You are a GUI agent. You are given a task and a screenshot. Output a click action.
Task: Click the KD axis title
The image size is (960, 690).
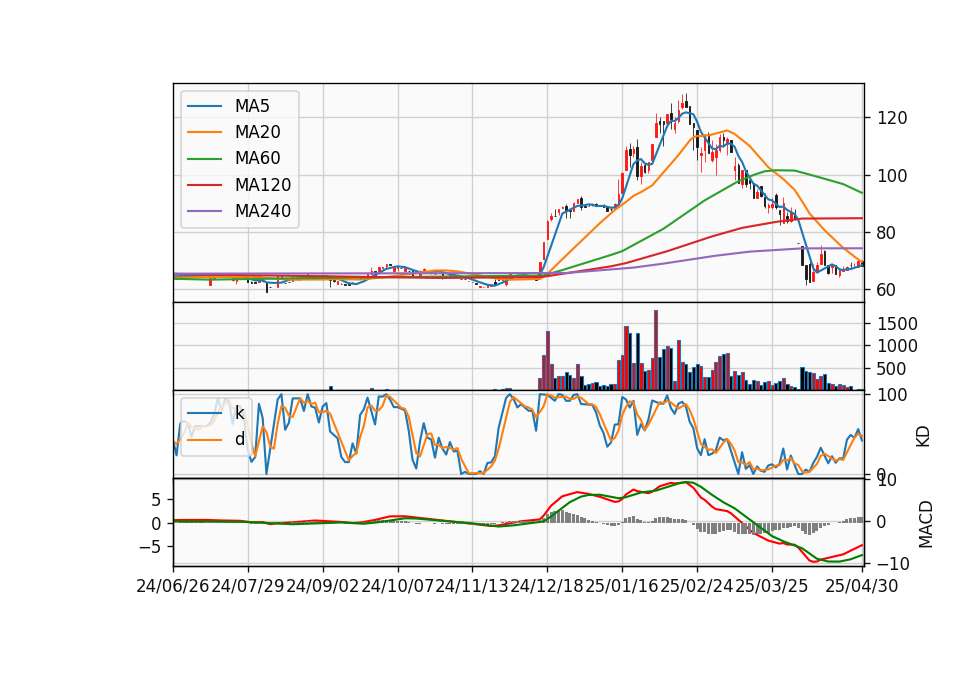[x=923, y=436]
